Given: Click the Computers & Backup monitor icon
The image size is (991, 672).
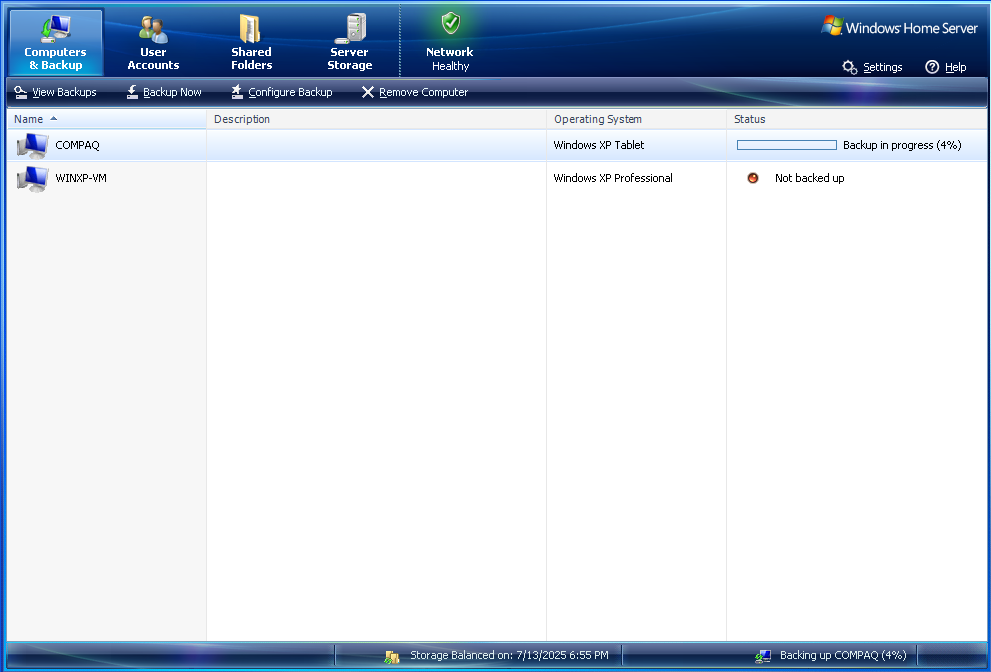Looking at the screenshot, I should (x=56, y=28).
